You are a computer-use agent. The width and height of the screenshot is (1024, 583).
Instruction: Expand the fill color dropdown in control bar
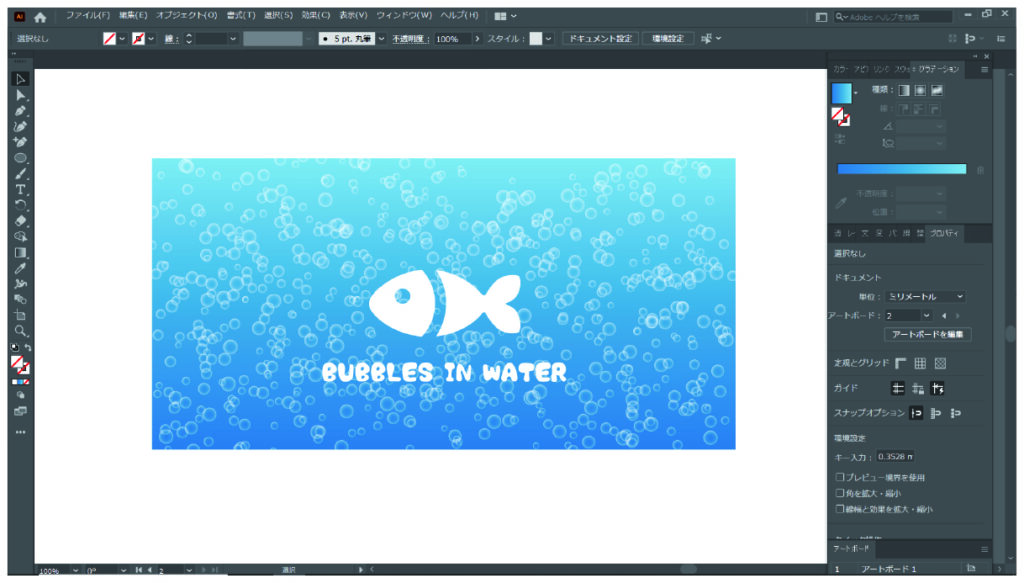click(122, 39)
